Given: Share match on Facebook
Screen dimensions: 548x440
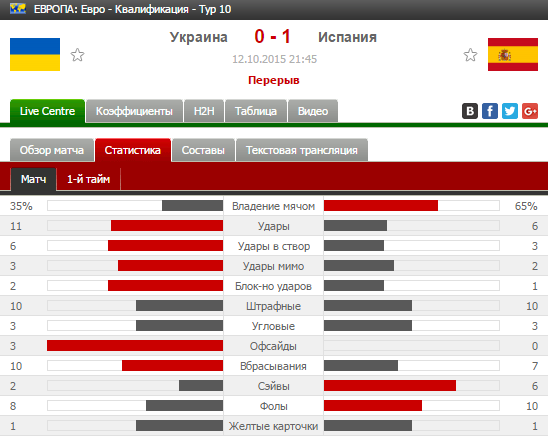Looking at the screenshot, I should coord(490,111).
